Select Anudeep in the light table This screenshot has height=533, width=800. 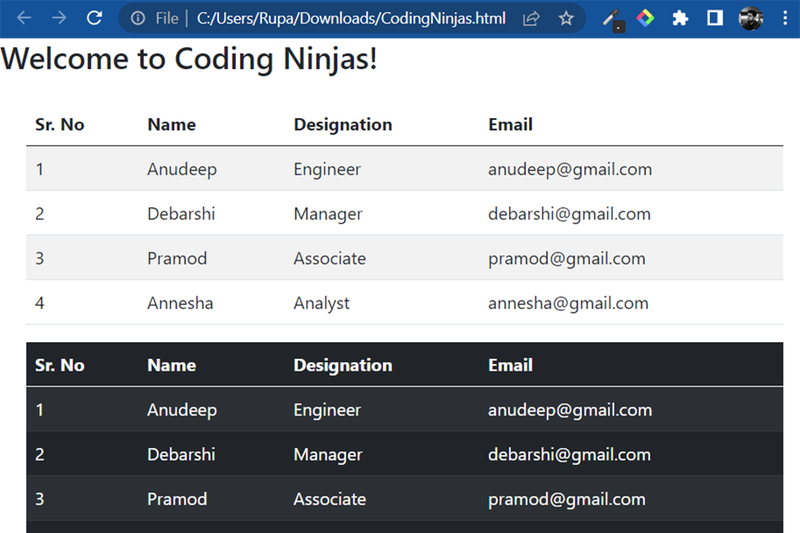(182, 169)
